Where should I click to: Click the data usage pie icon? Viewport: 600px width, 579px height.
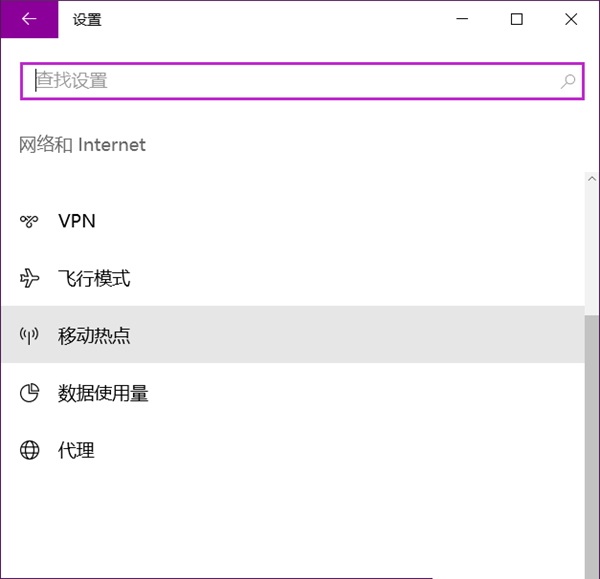(x=29, y=393)
